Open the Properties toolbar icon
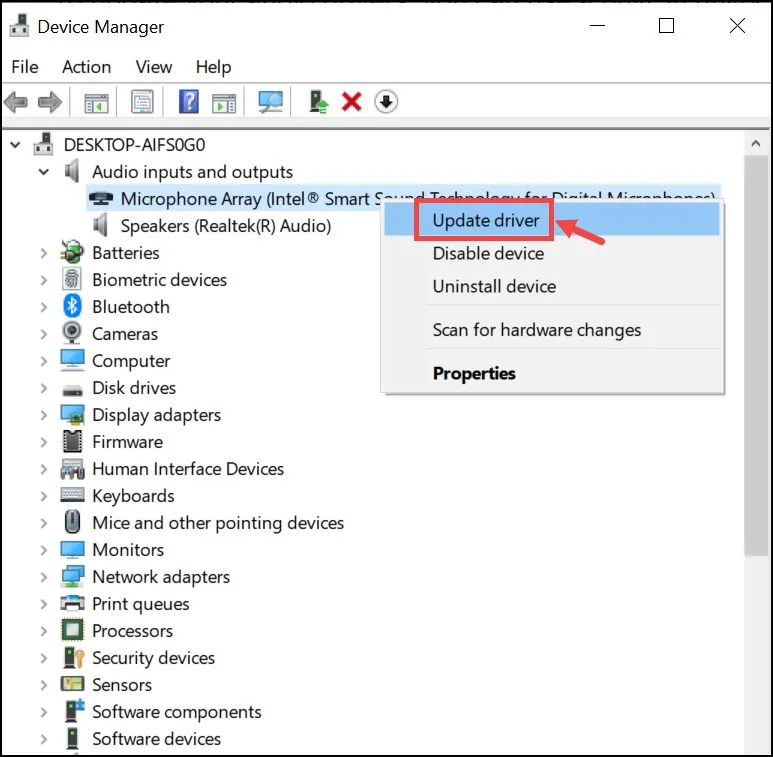 click(x=142, y=102)
